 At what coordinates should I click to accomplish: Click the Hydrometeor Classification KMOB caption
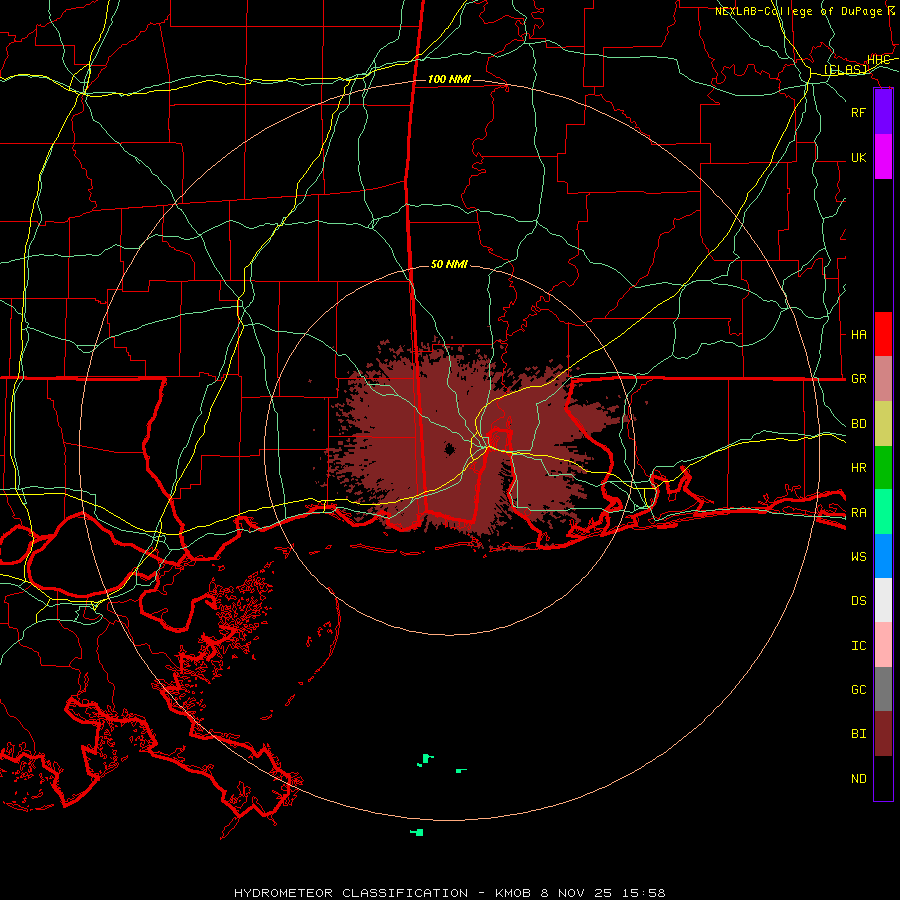coord(449,893)
